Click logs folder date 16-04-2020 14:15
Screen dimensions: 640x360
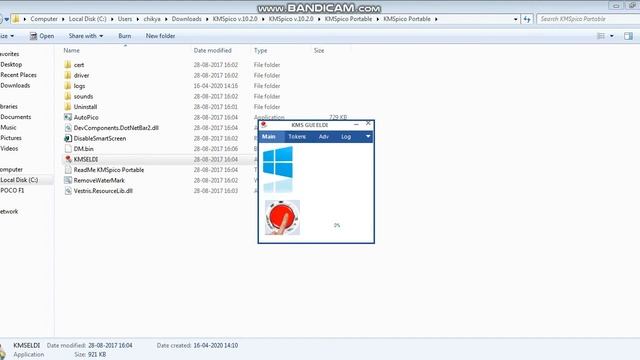[216, 86]
